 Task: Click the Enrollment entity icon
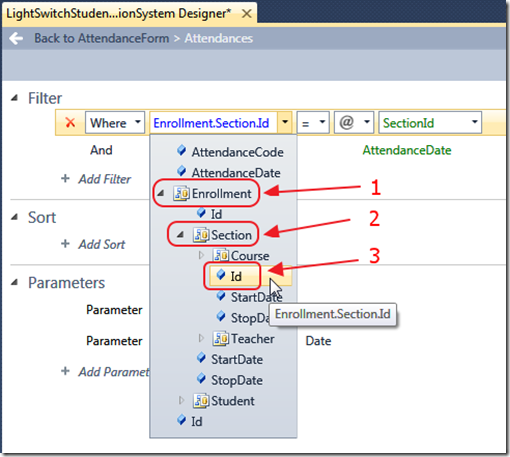181,194
